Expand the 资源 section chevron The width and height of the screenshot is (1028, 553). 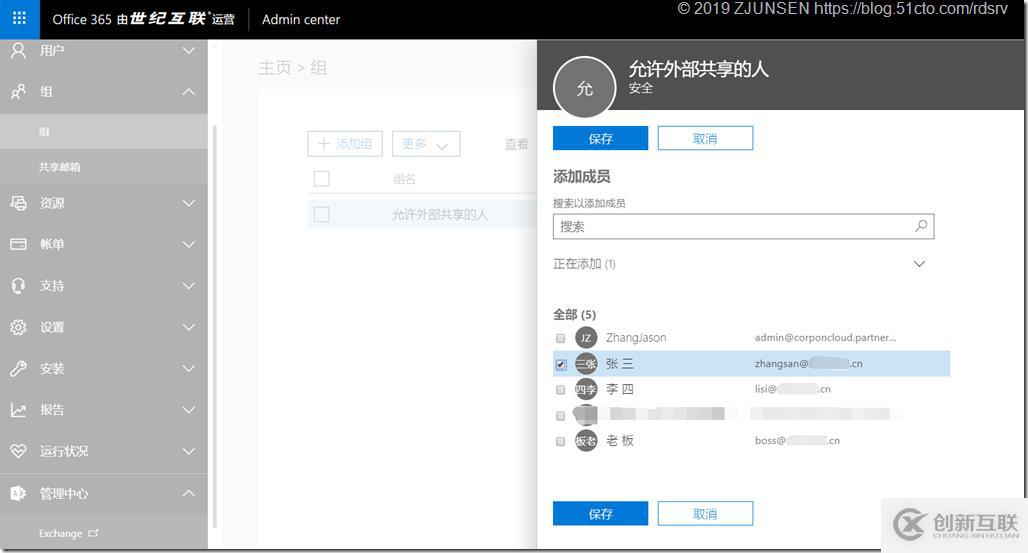click(189, 203)
